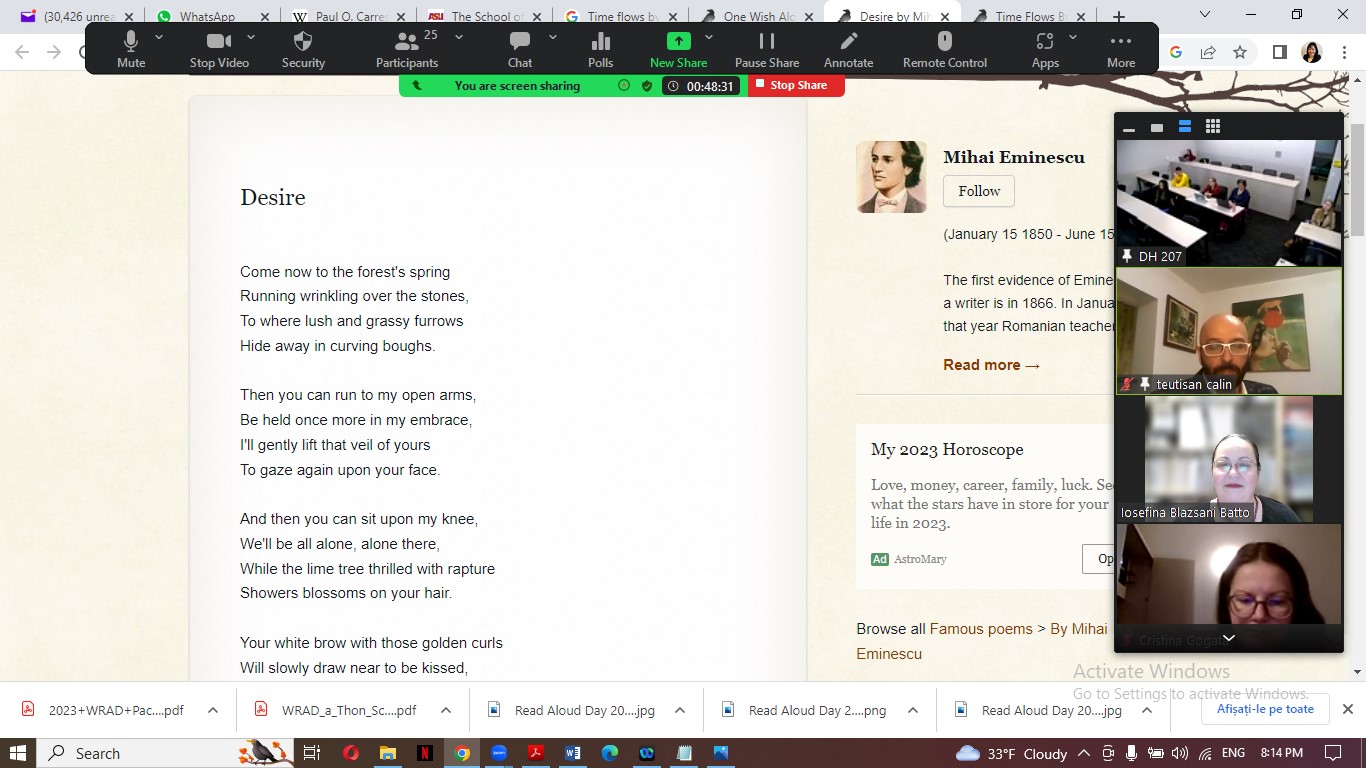Open the Mihai Eminescu portrait image
Screen dimensions: 1366x768
click(x=891, y=177)
